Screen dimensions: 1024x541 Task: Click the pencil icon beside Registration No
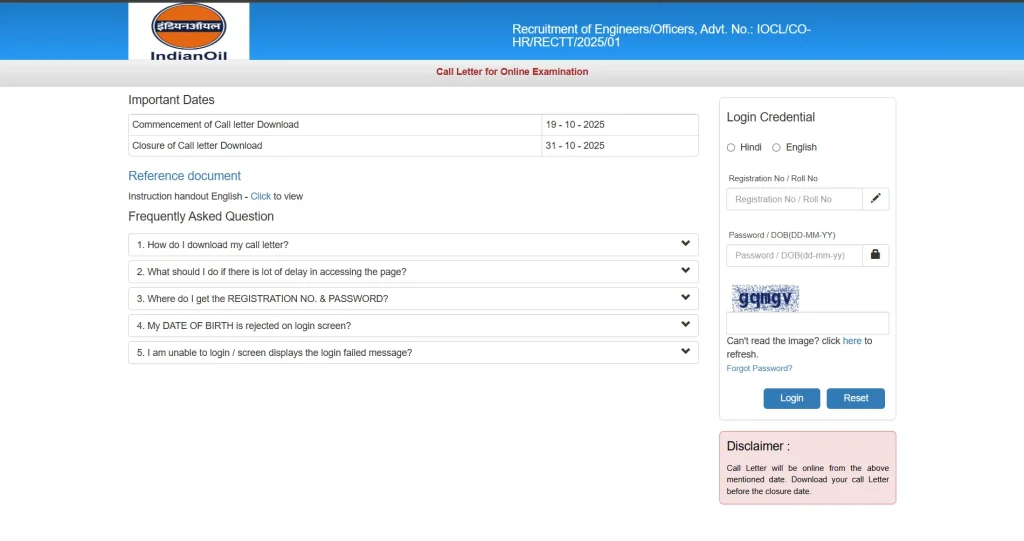click(x=875, y=199)
